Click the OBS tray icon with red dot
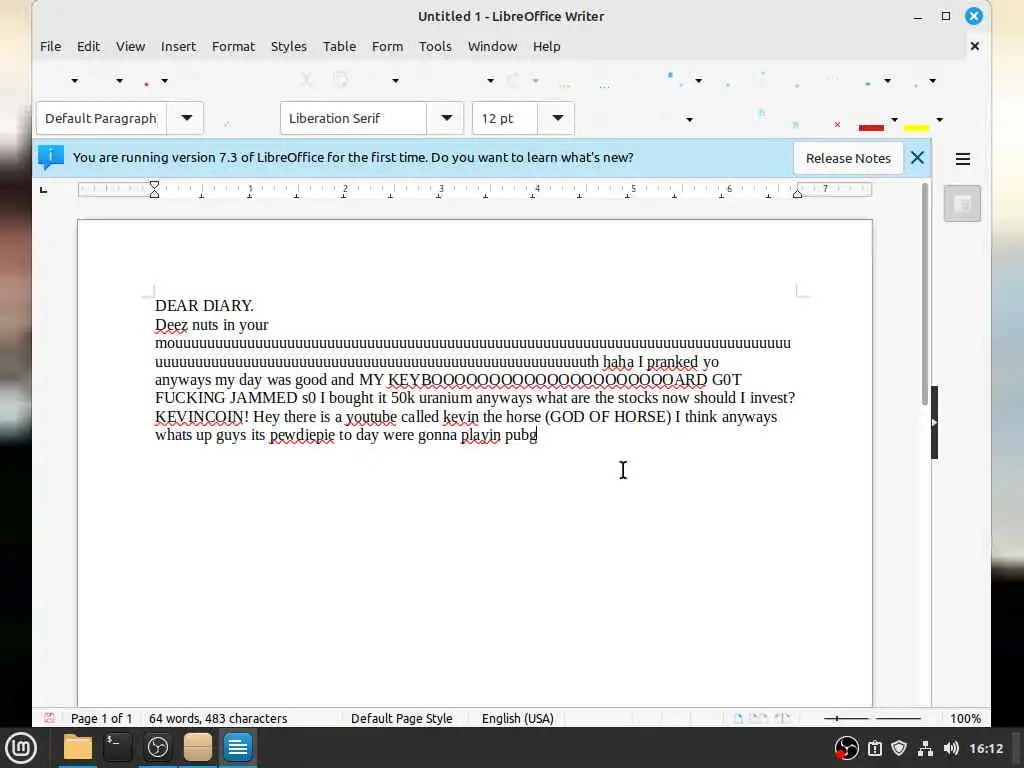The height and width of the screenshot is (768, 1024). pyautogui.click(x=846, y=748)
